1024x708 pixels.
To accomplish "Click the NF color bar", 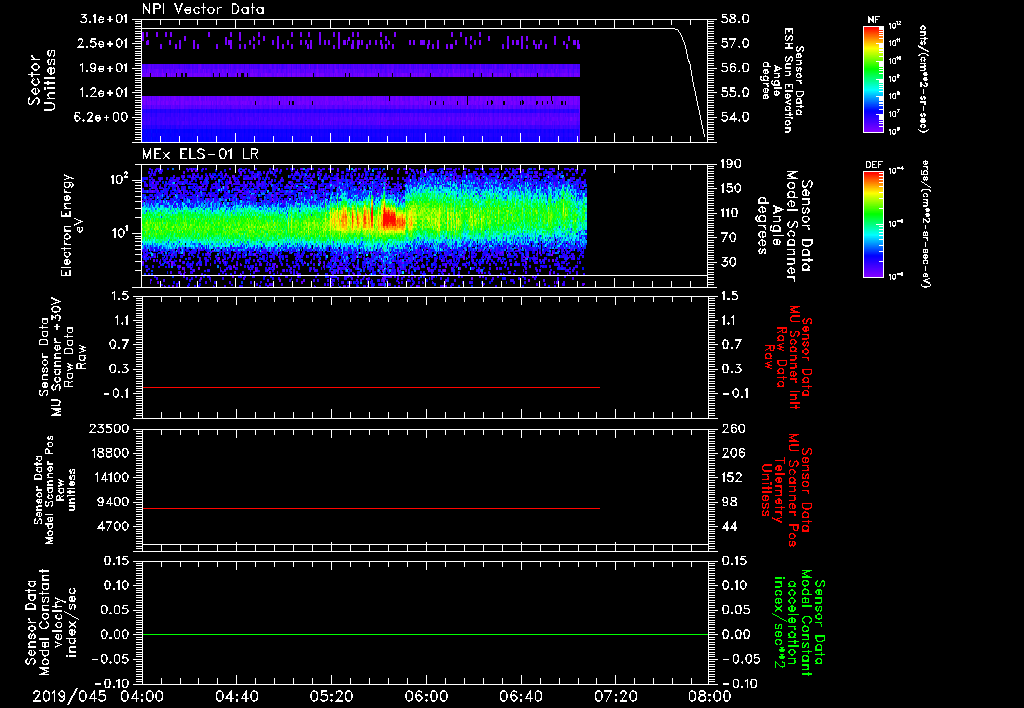I will (x=873, y=78).
